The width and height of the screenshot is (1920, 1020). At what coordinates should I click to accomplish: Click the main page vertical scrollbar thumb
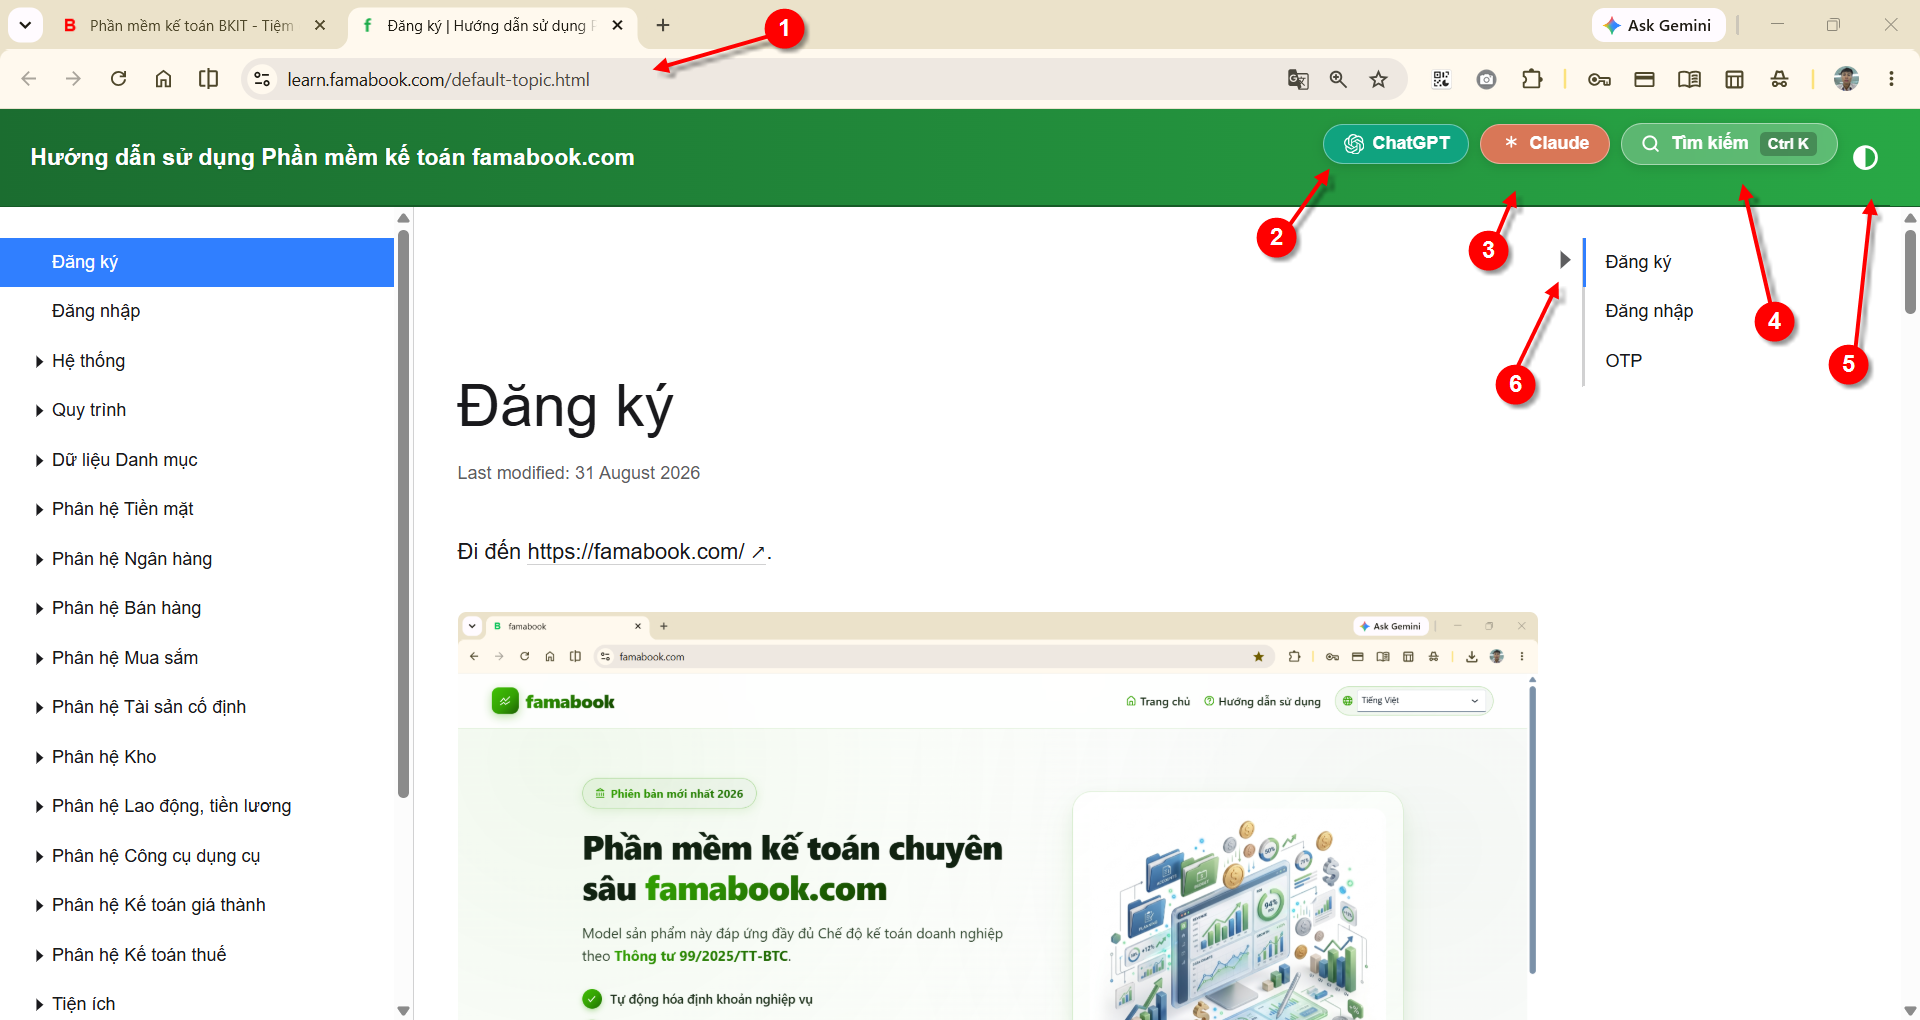1910,272
